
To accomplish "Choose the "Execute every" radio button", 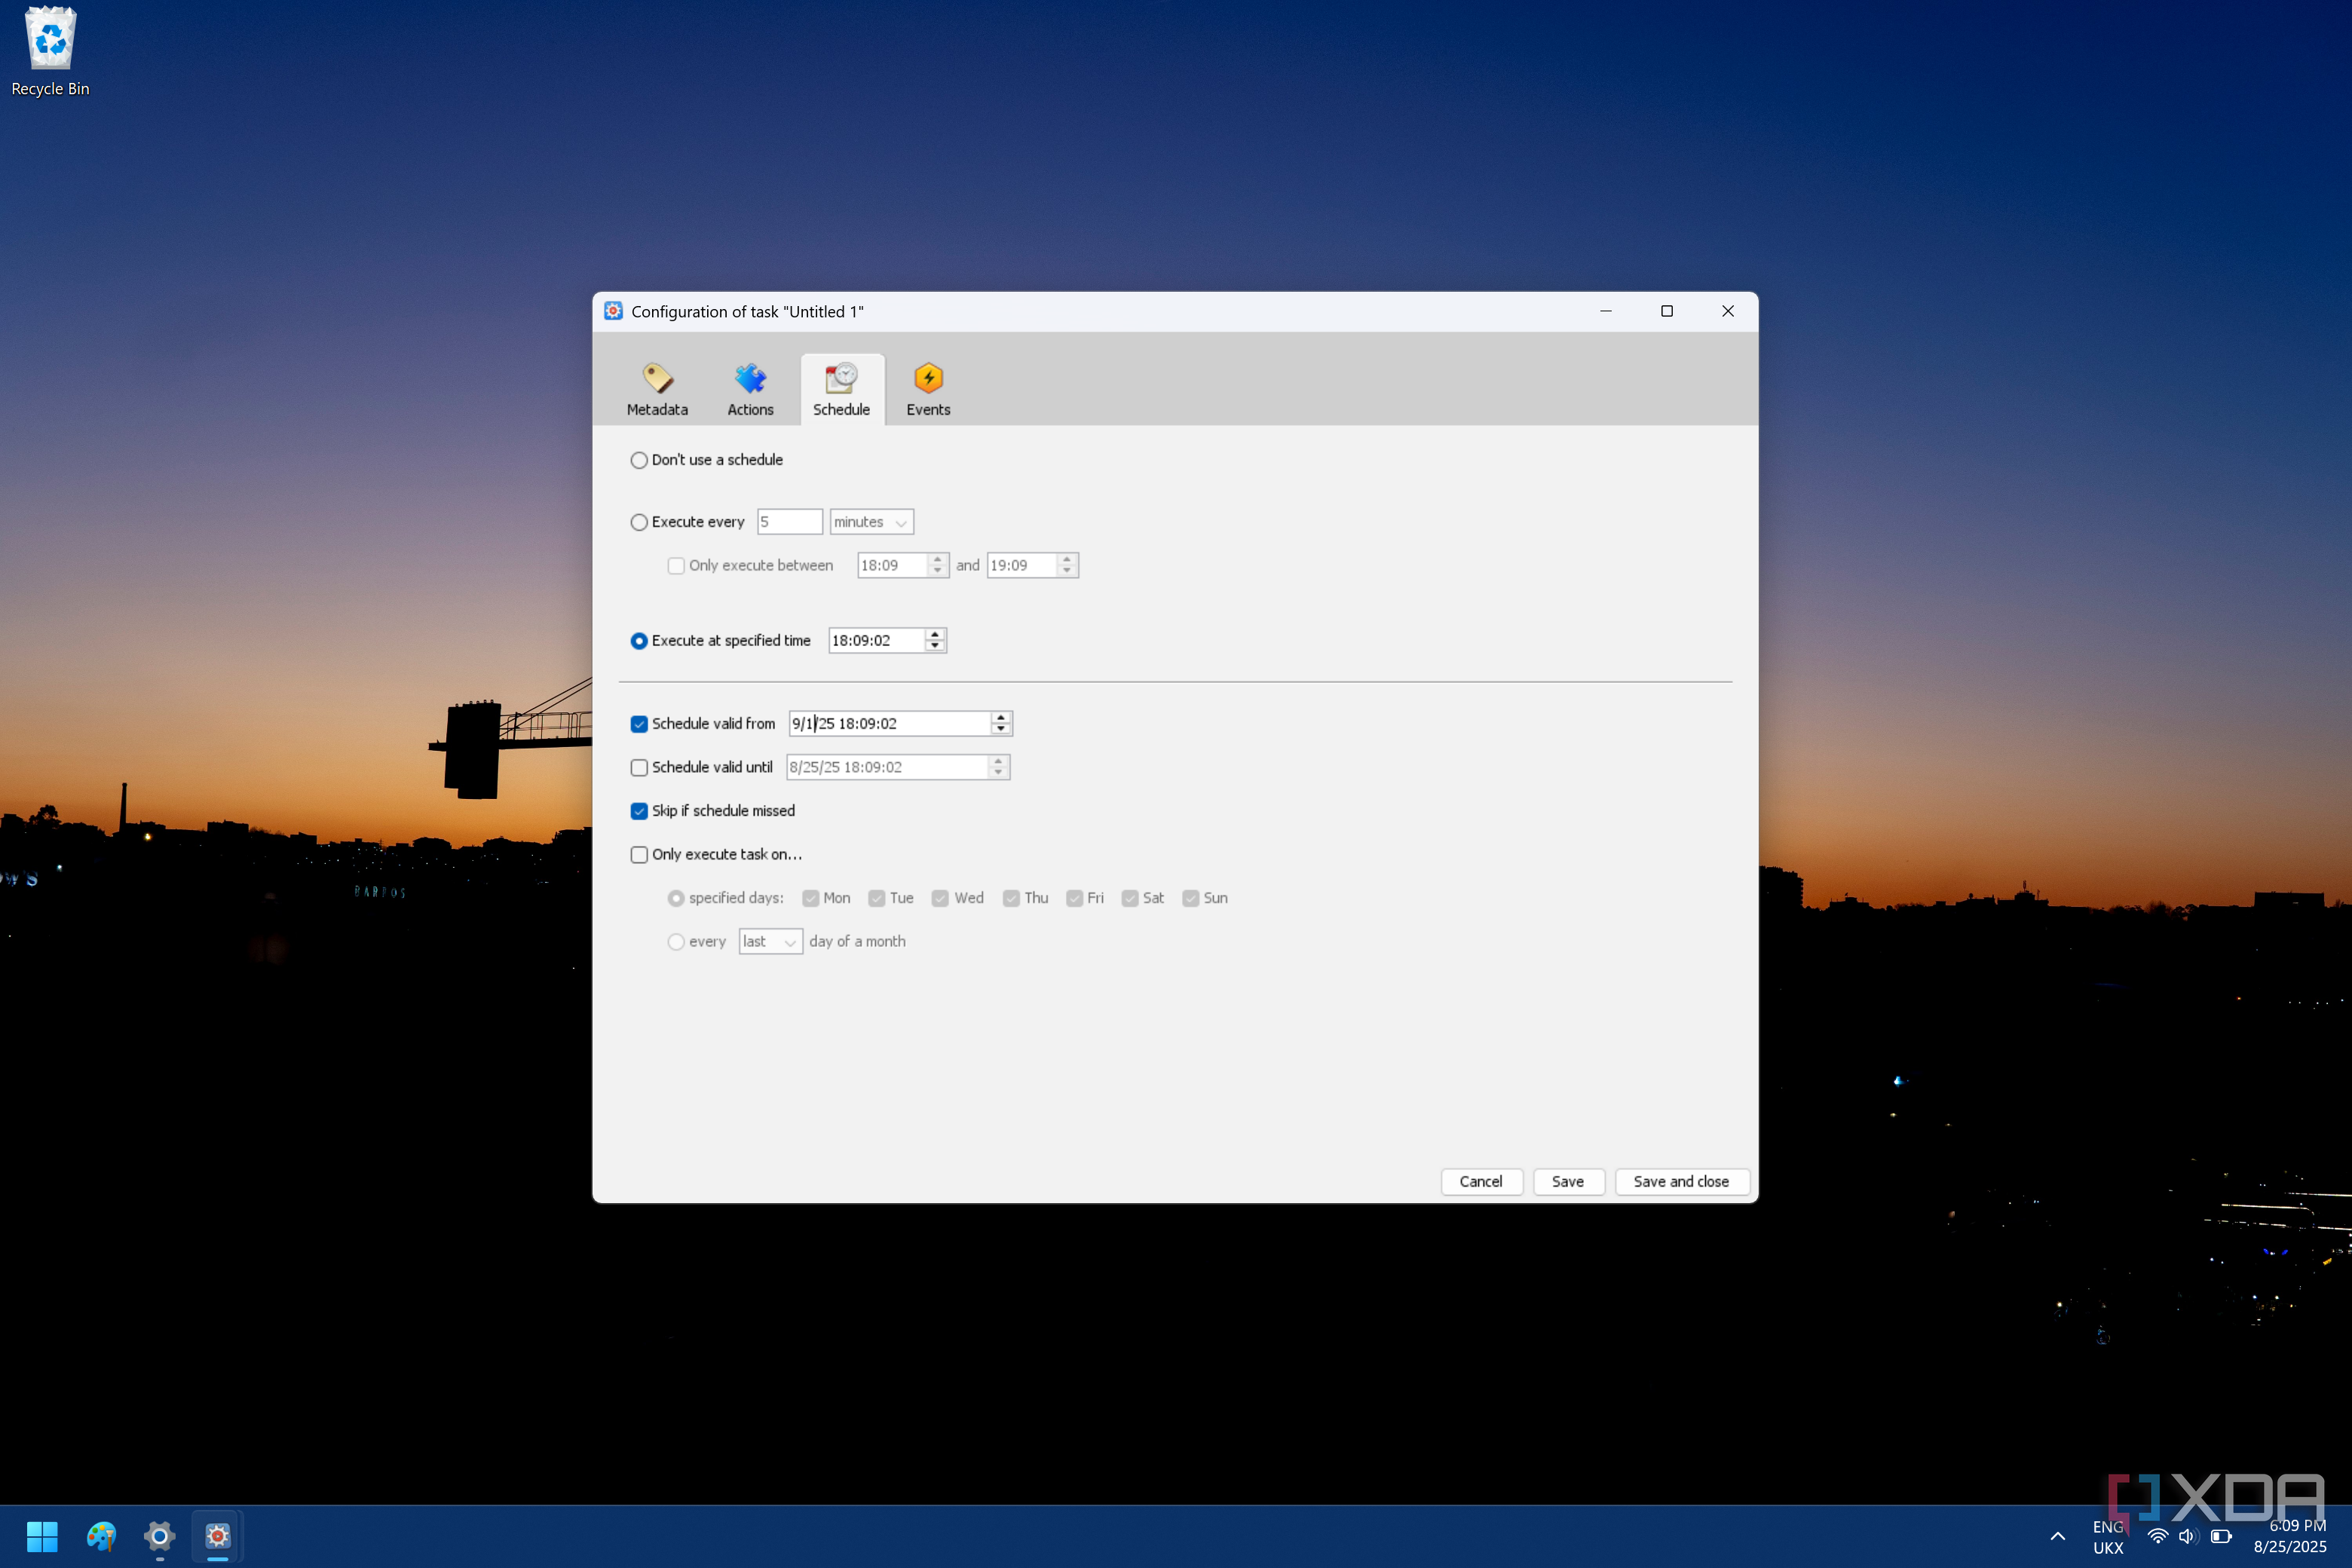I will click(x=639, y=522).
